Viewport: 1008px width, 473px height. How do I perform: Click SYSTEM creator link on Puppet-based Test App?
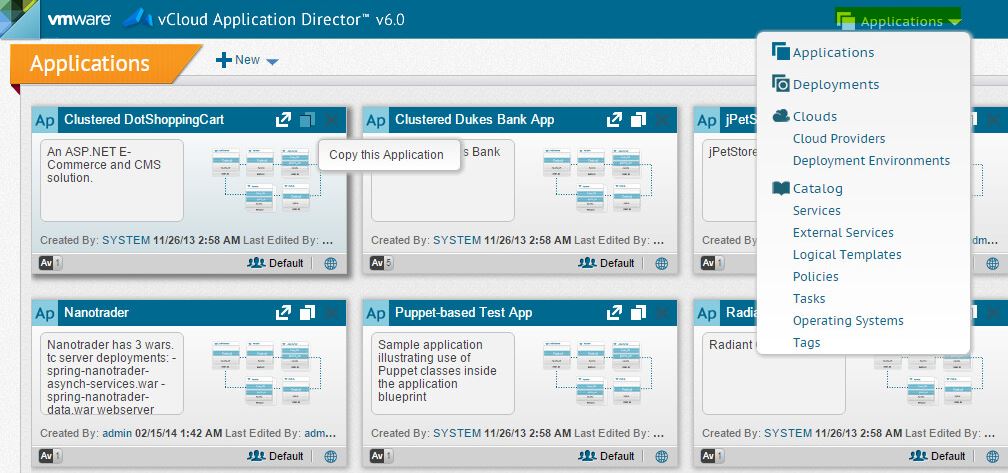click(457, 433)
